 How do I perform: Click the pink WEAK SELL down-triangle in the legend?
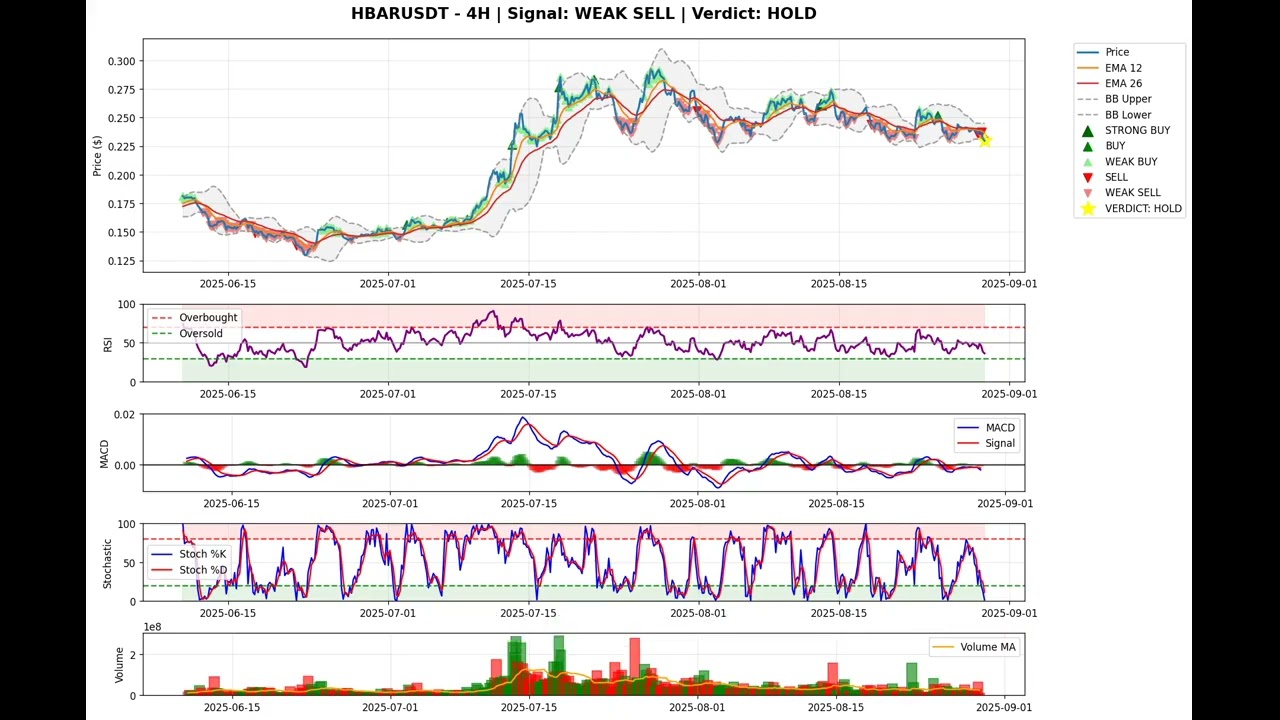click(x=1088, y=193)
